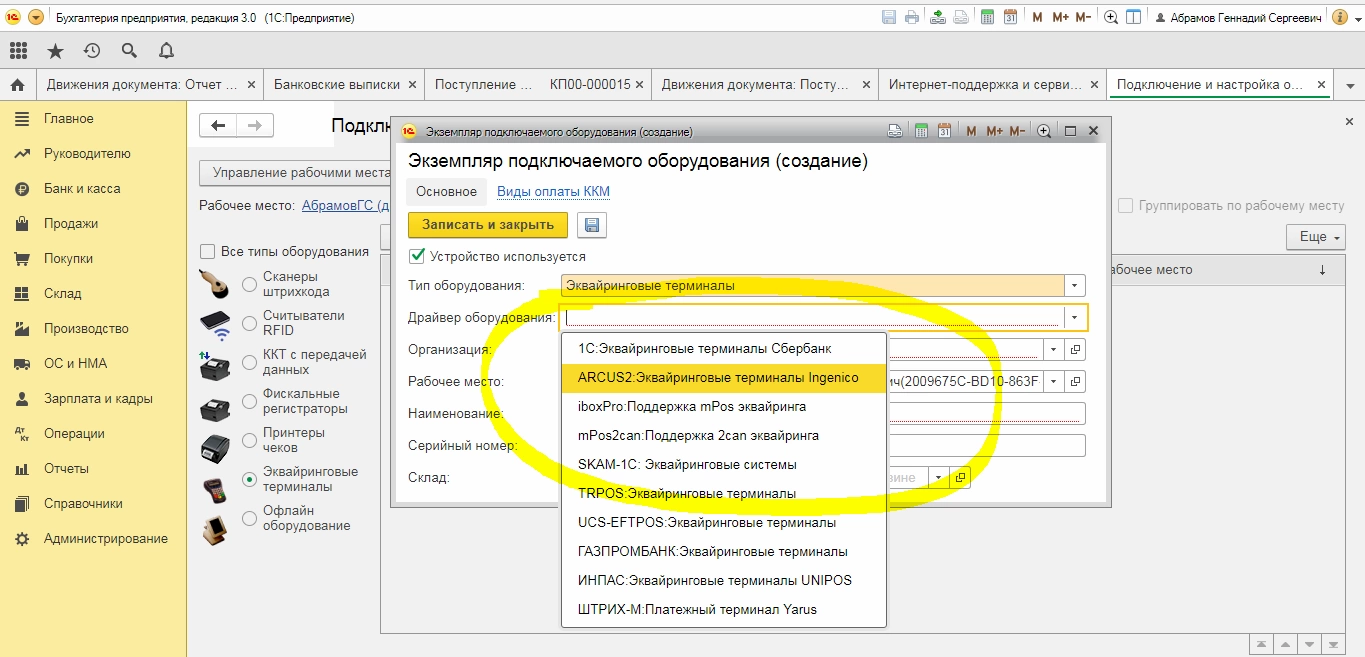Follow the 'Виды оплаты ККМ' link
Image resolution: width=1365 pixels, height=657 pixels.
(553, 192)
